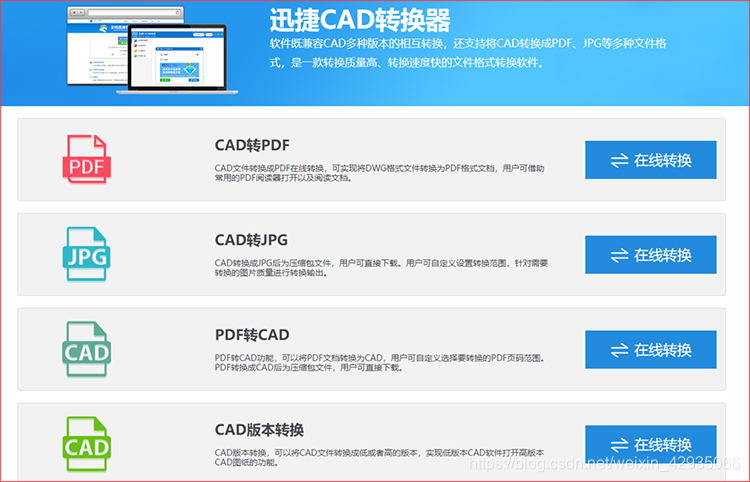This screenshot has width=750, height=482.
Task: Click the description text under CAD转PDF
Action: (379, 173)
